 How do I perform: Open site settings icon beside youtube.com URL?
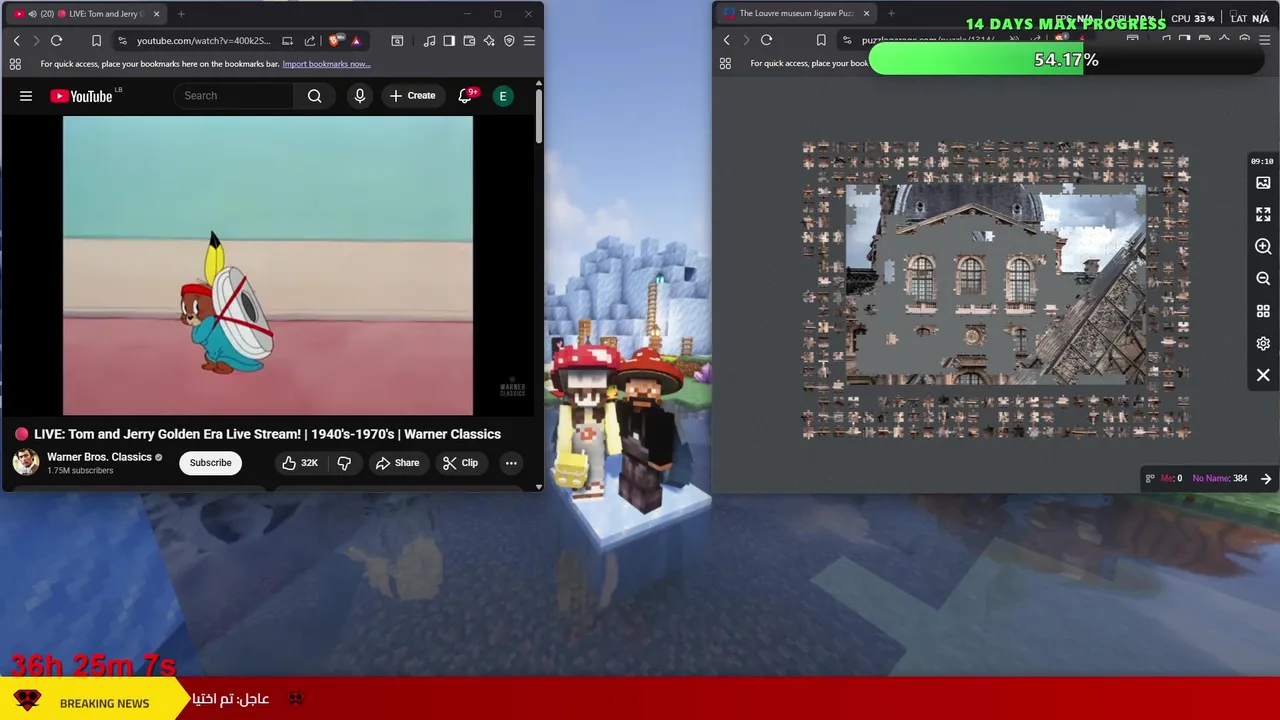pos(122,41)
